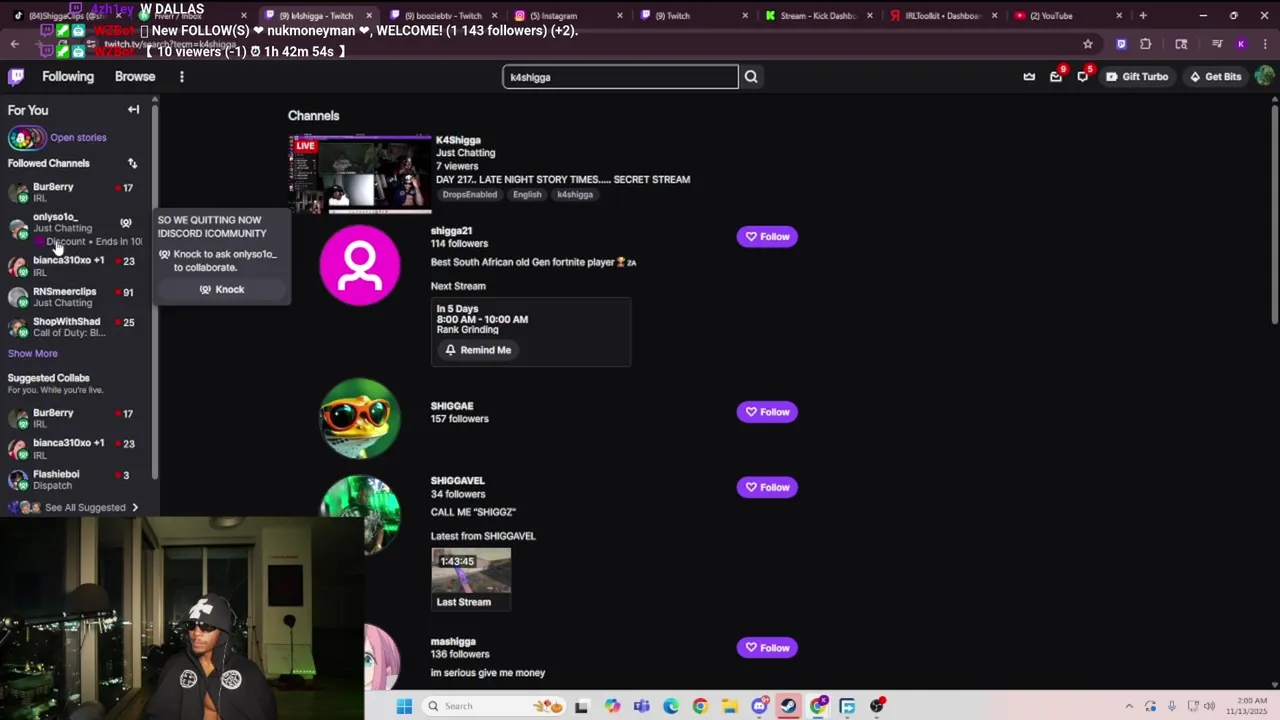1280x720 pixels.
Task: Bookmark page with the star icon
Action: 1088,44
